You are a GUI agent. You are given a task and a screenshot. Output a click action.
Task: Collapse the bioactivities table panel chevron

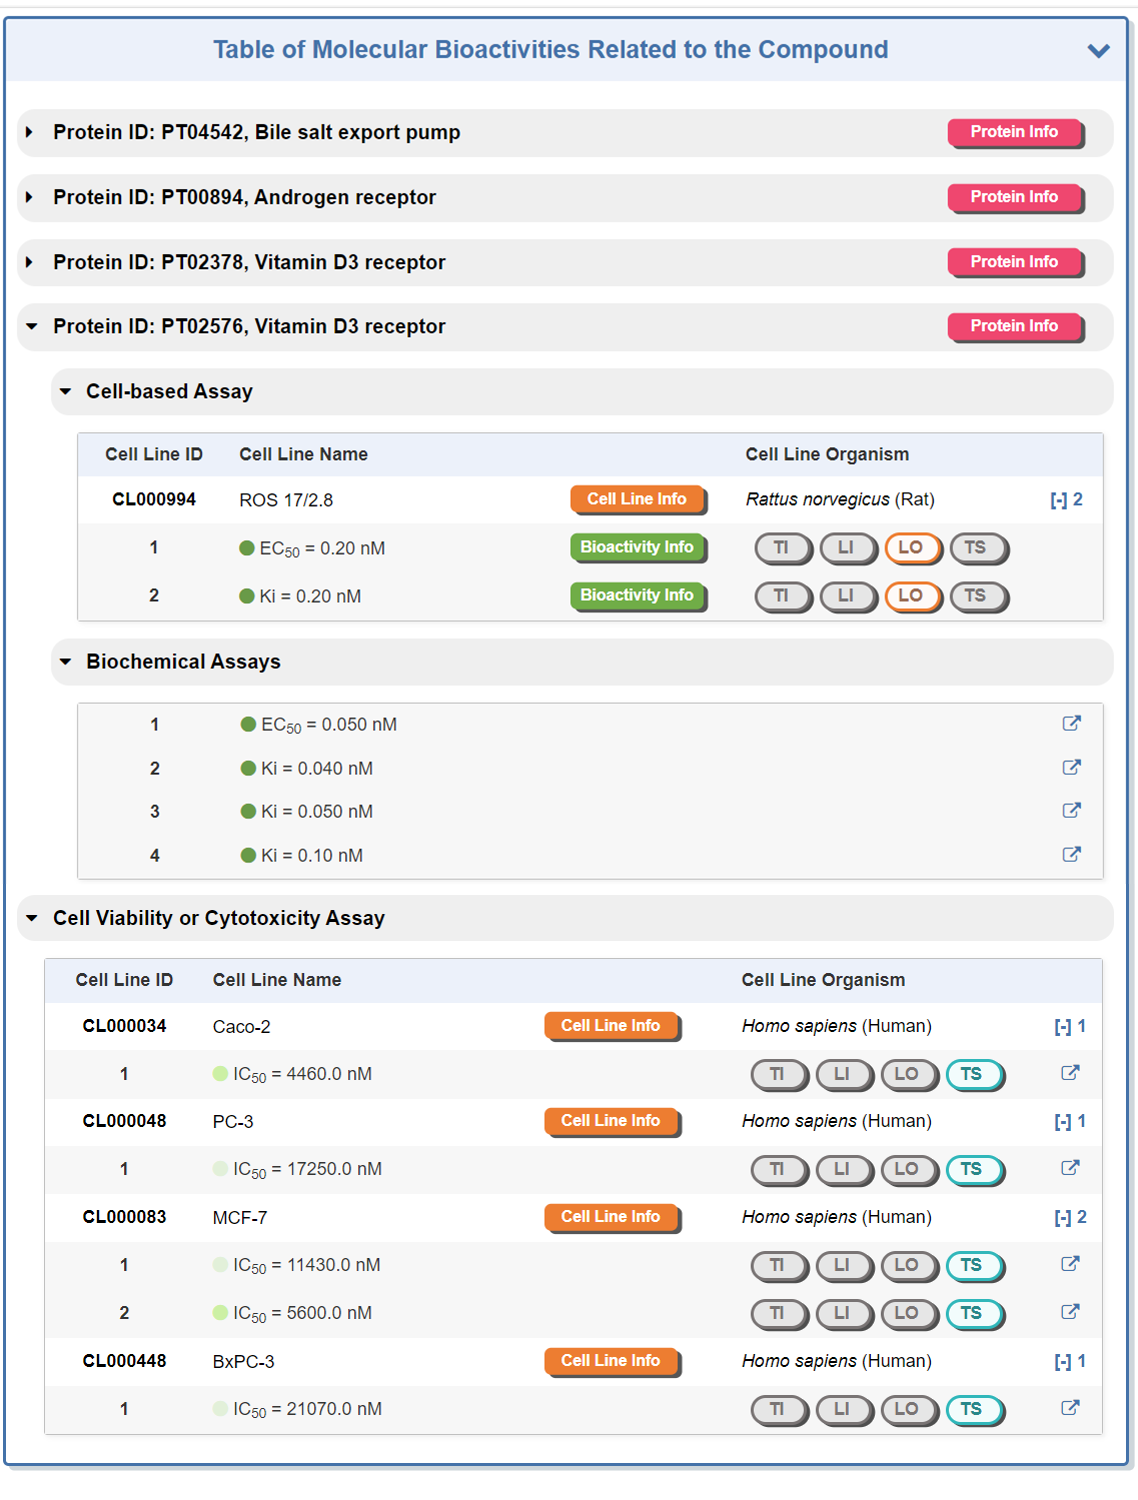1098,50
